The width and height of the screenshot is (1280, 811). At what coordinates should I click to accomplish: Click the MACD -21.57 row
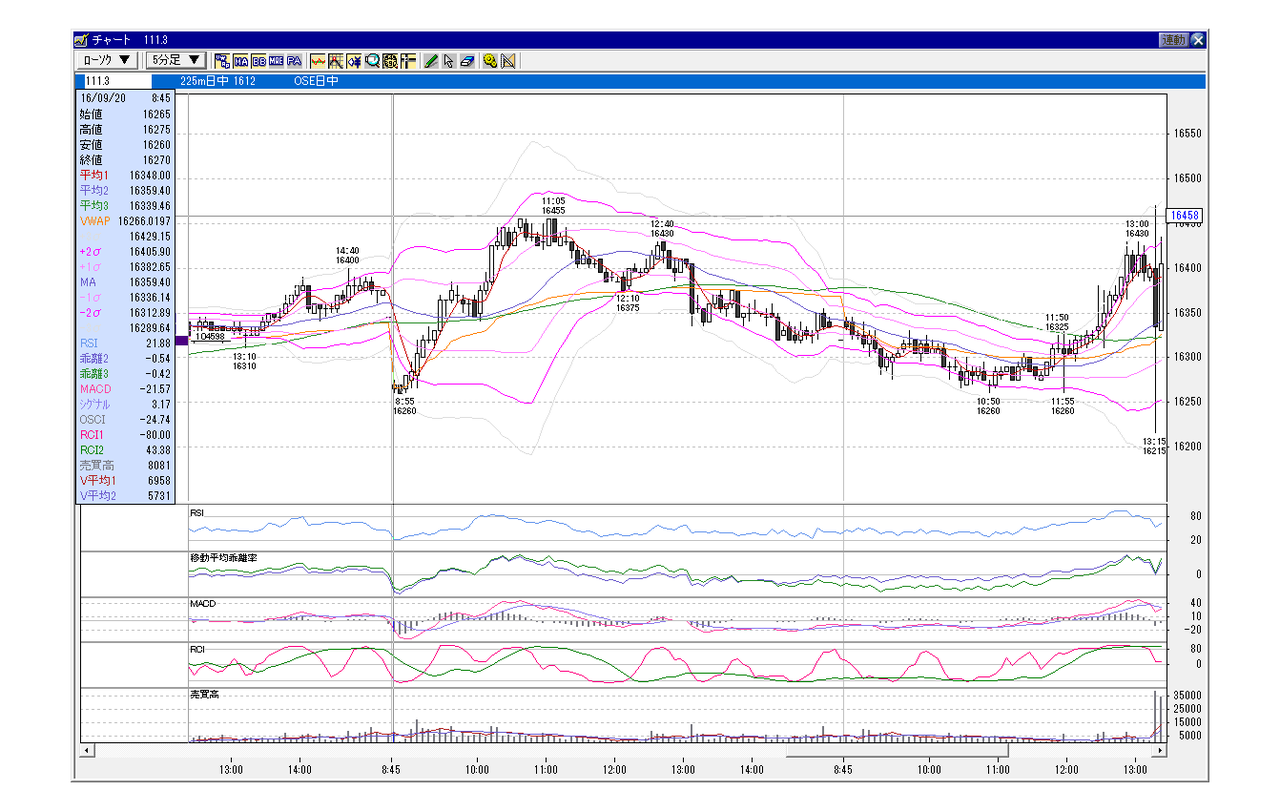click(125, 388)
